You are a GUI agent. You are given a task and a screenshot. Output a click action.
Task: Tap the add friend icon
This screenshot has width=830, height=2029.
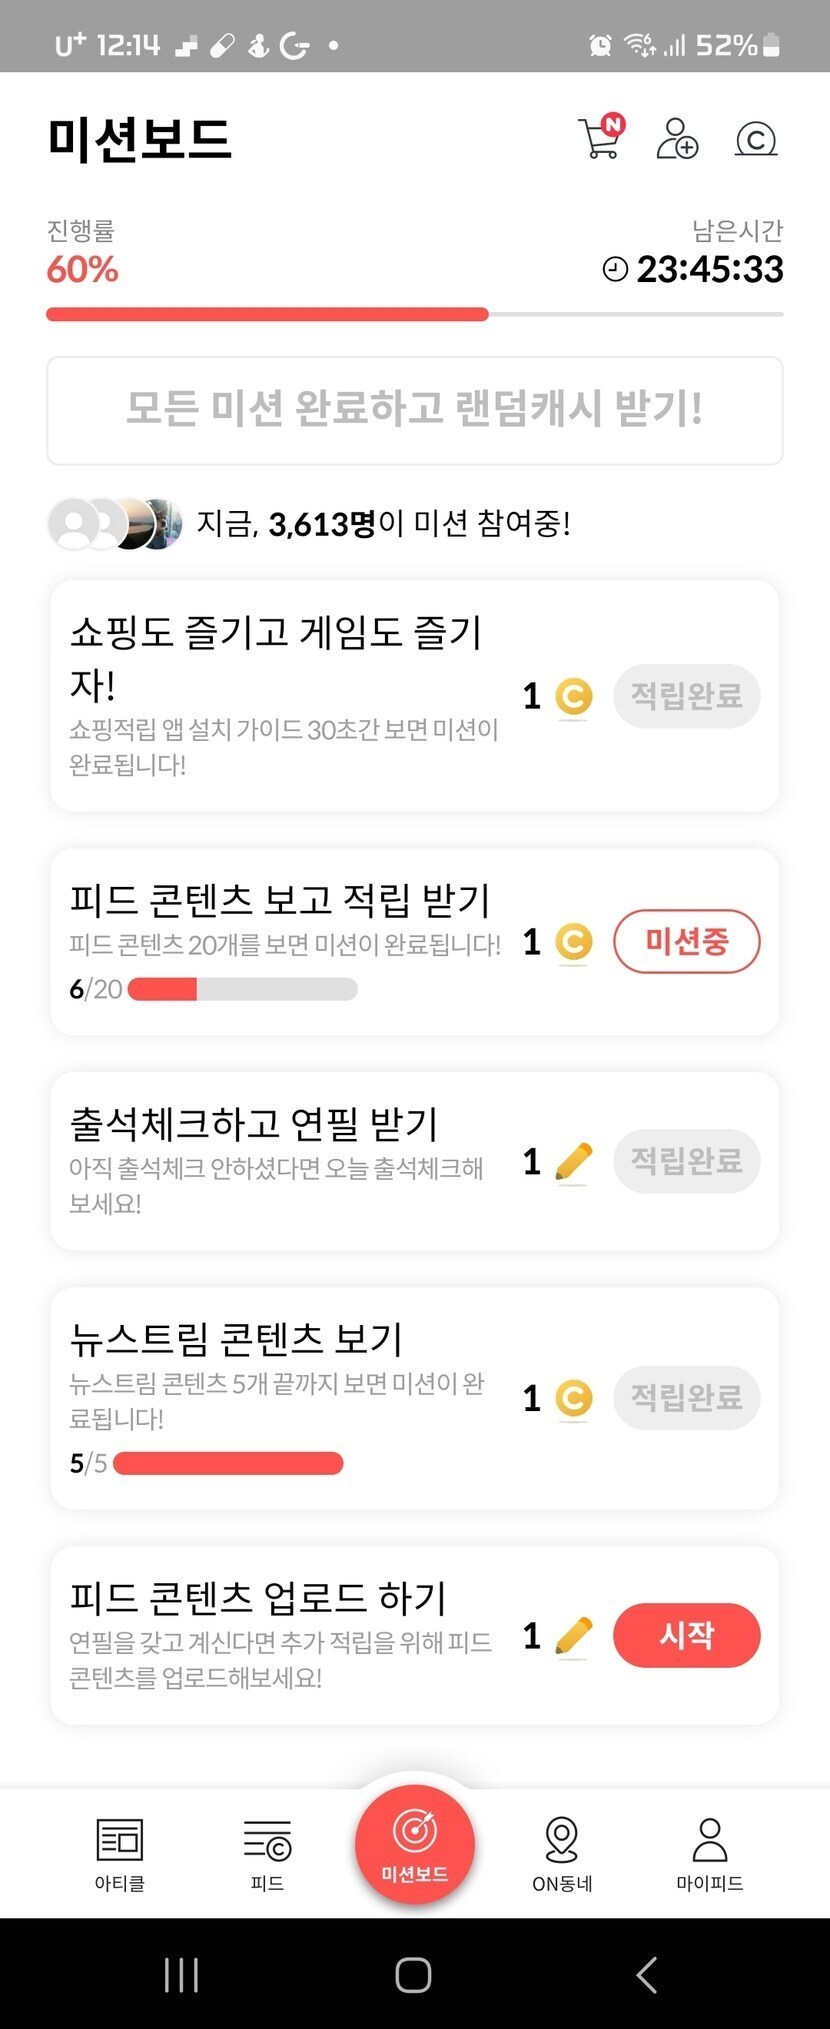coord(677,138)
